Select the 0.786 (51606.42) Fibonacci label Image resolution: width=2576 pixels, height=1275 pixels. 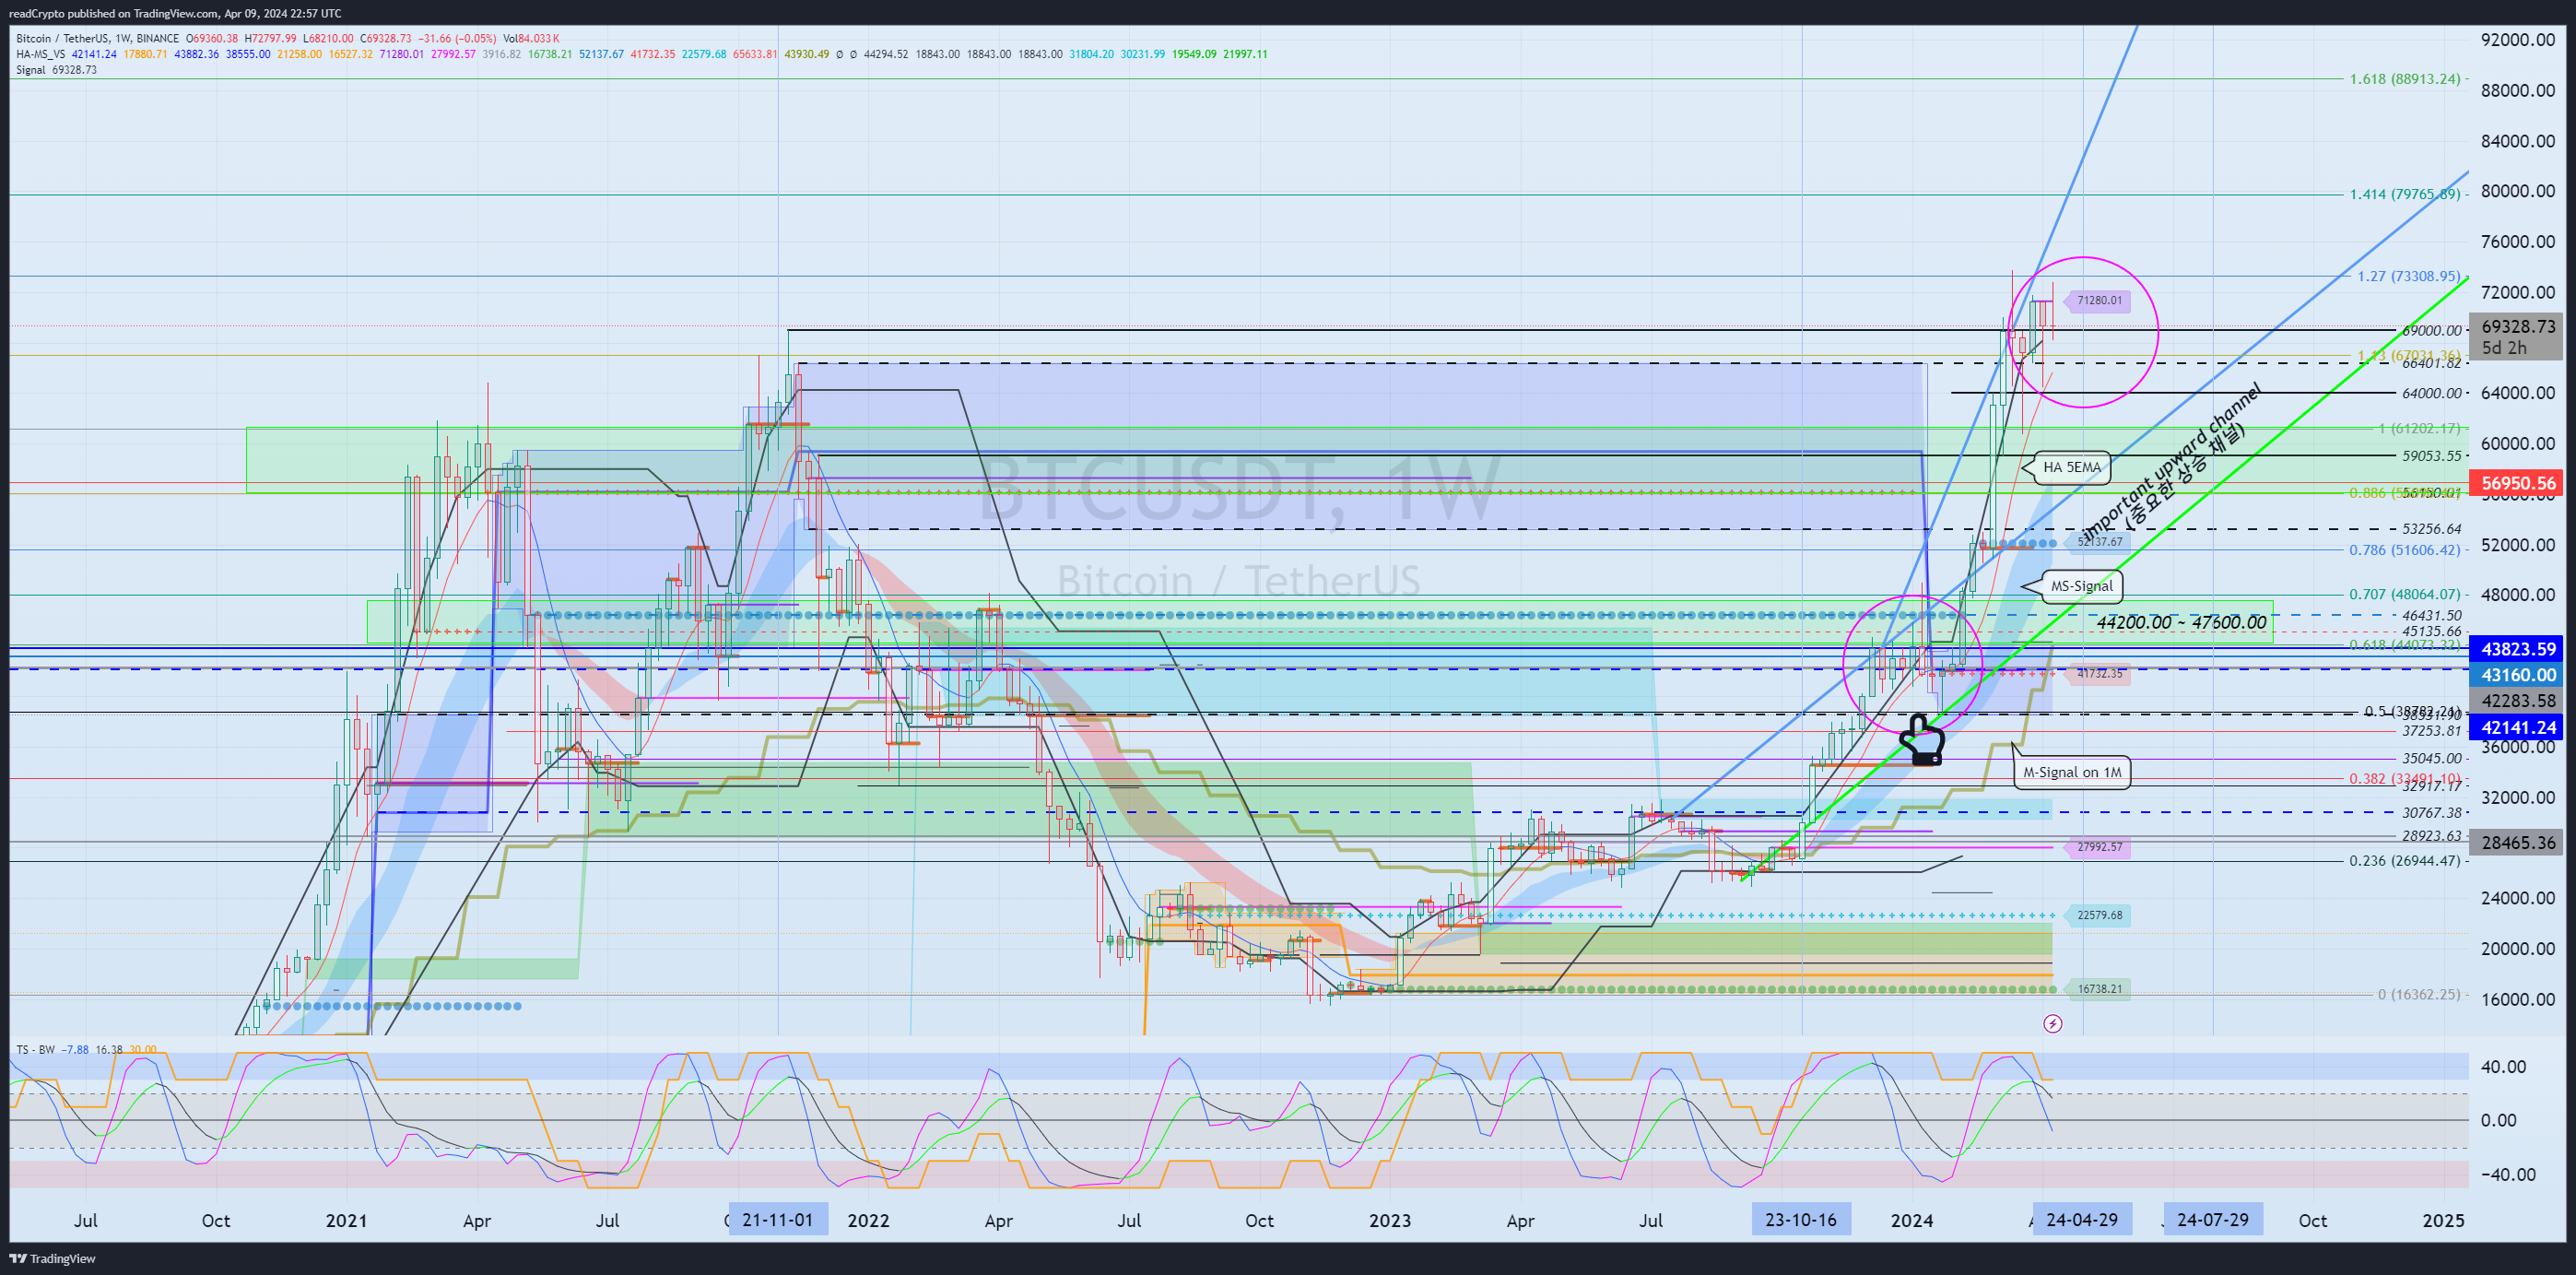[x=2405, y=550]
